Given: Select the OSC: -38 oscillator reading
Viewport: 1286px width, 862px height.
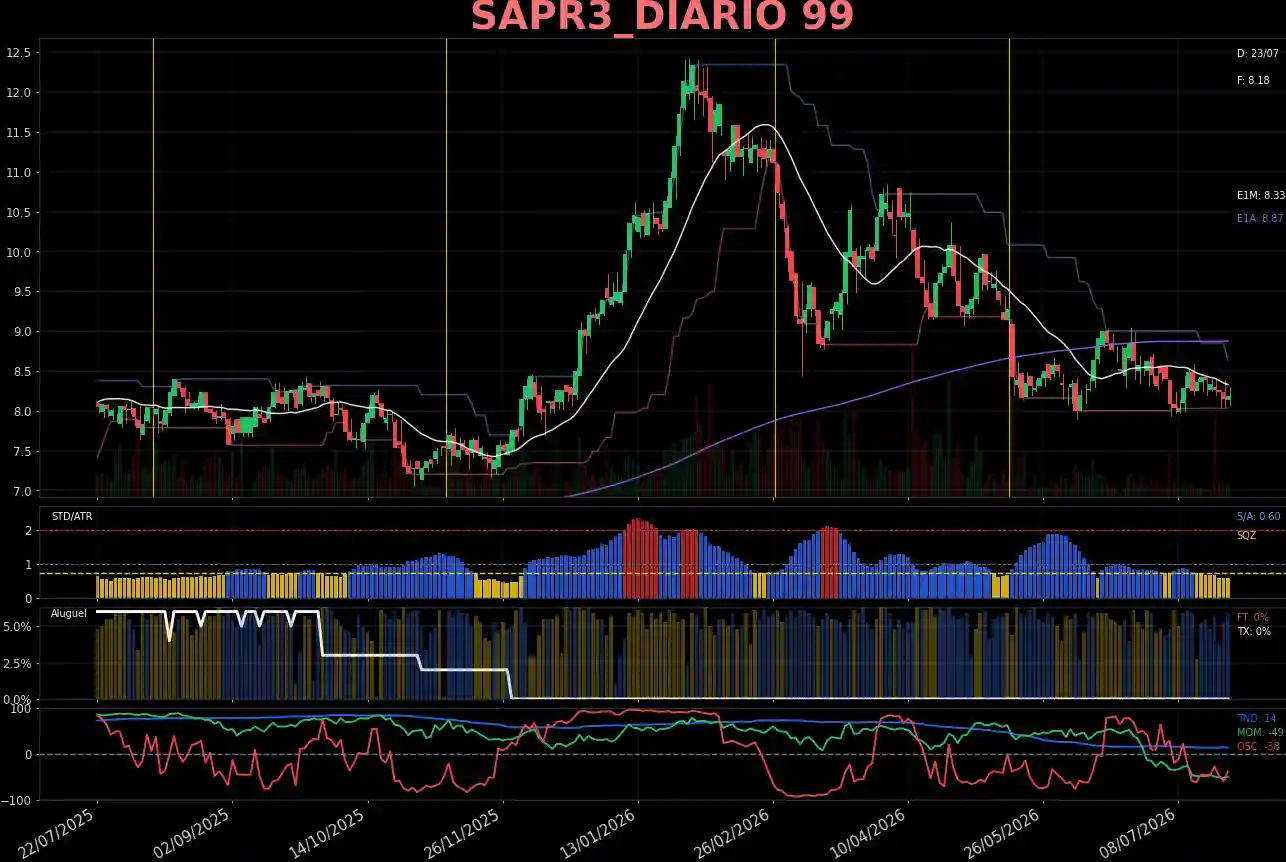Looking at the screenshot, I should (1258, 746).
